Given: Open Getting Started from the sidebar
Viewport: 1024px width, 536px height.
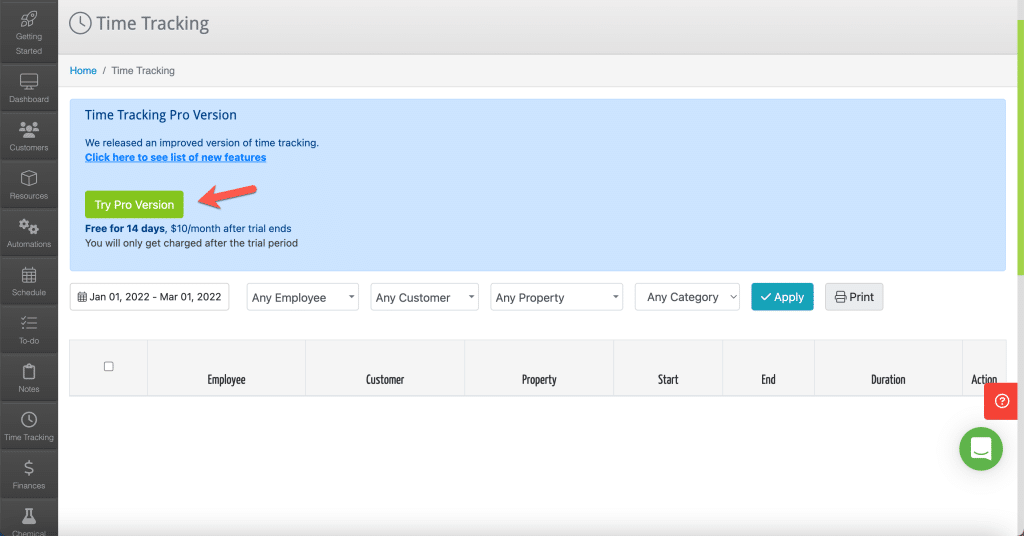Looking at the screenshot, I should 29,33.
